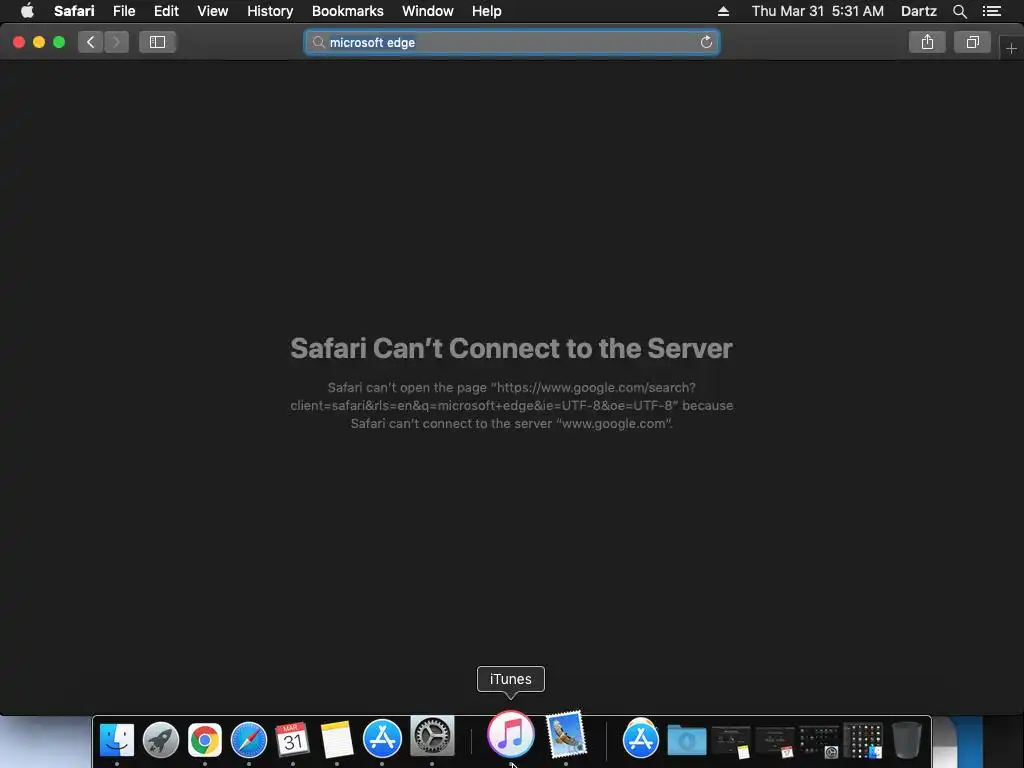Click the eject icon in the menu bar
The height and width of the screenshot is (768, 1024).
[x=723, y=11]
